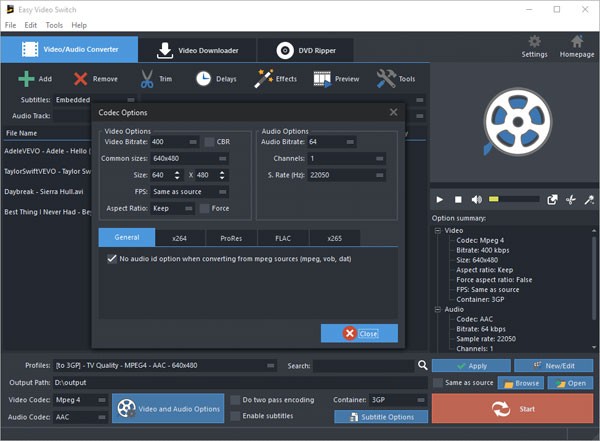Click the Preview film icon
Screen dimensions: 600x441
point(322,78)
